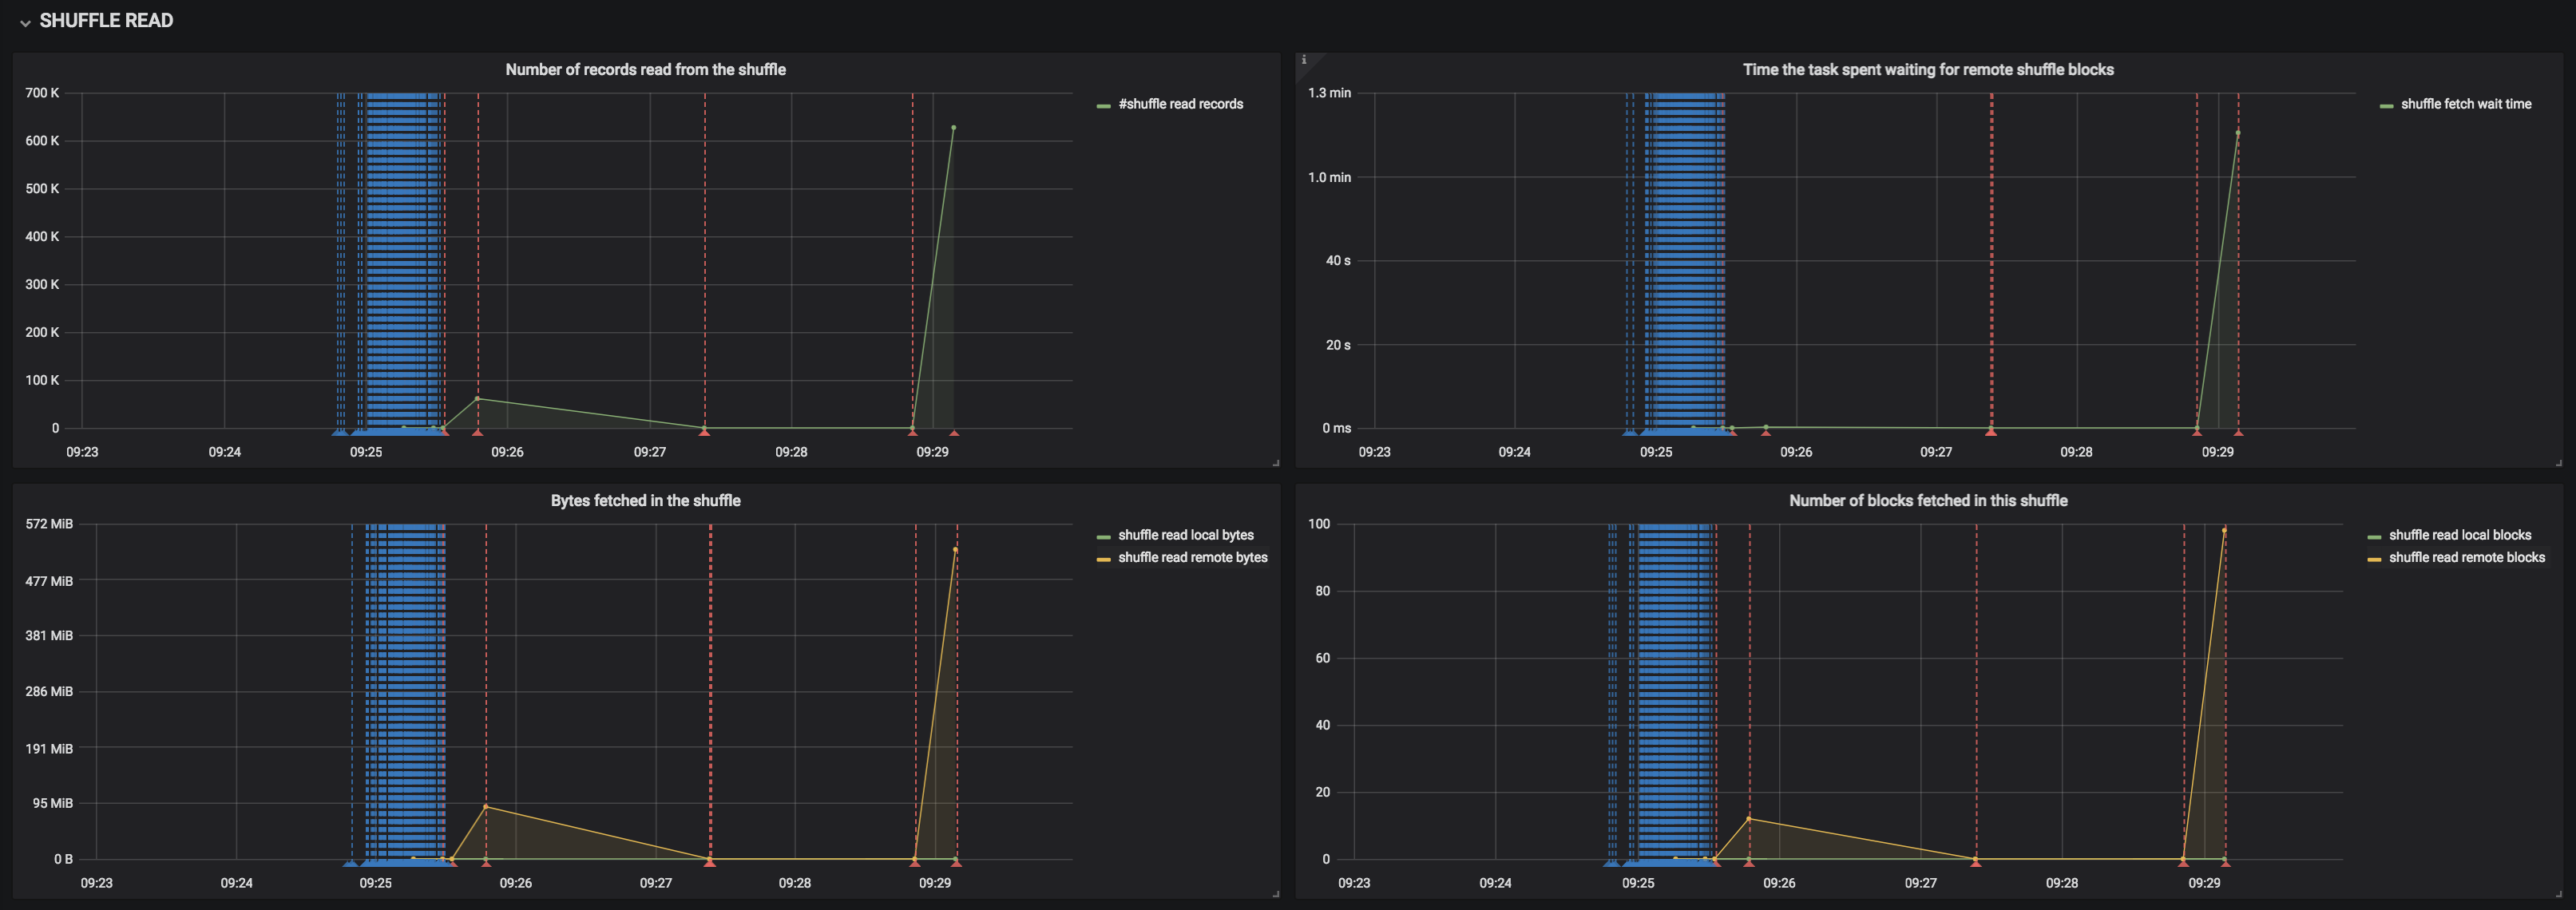
Task: Open the green color swatch for '#shuffle read records'
Action: (x=1103, y=105)
